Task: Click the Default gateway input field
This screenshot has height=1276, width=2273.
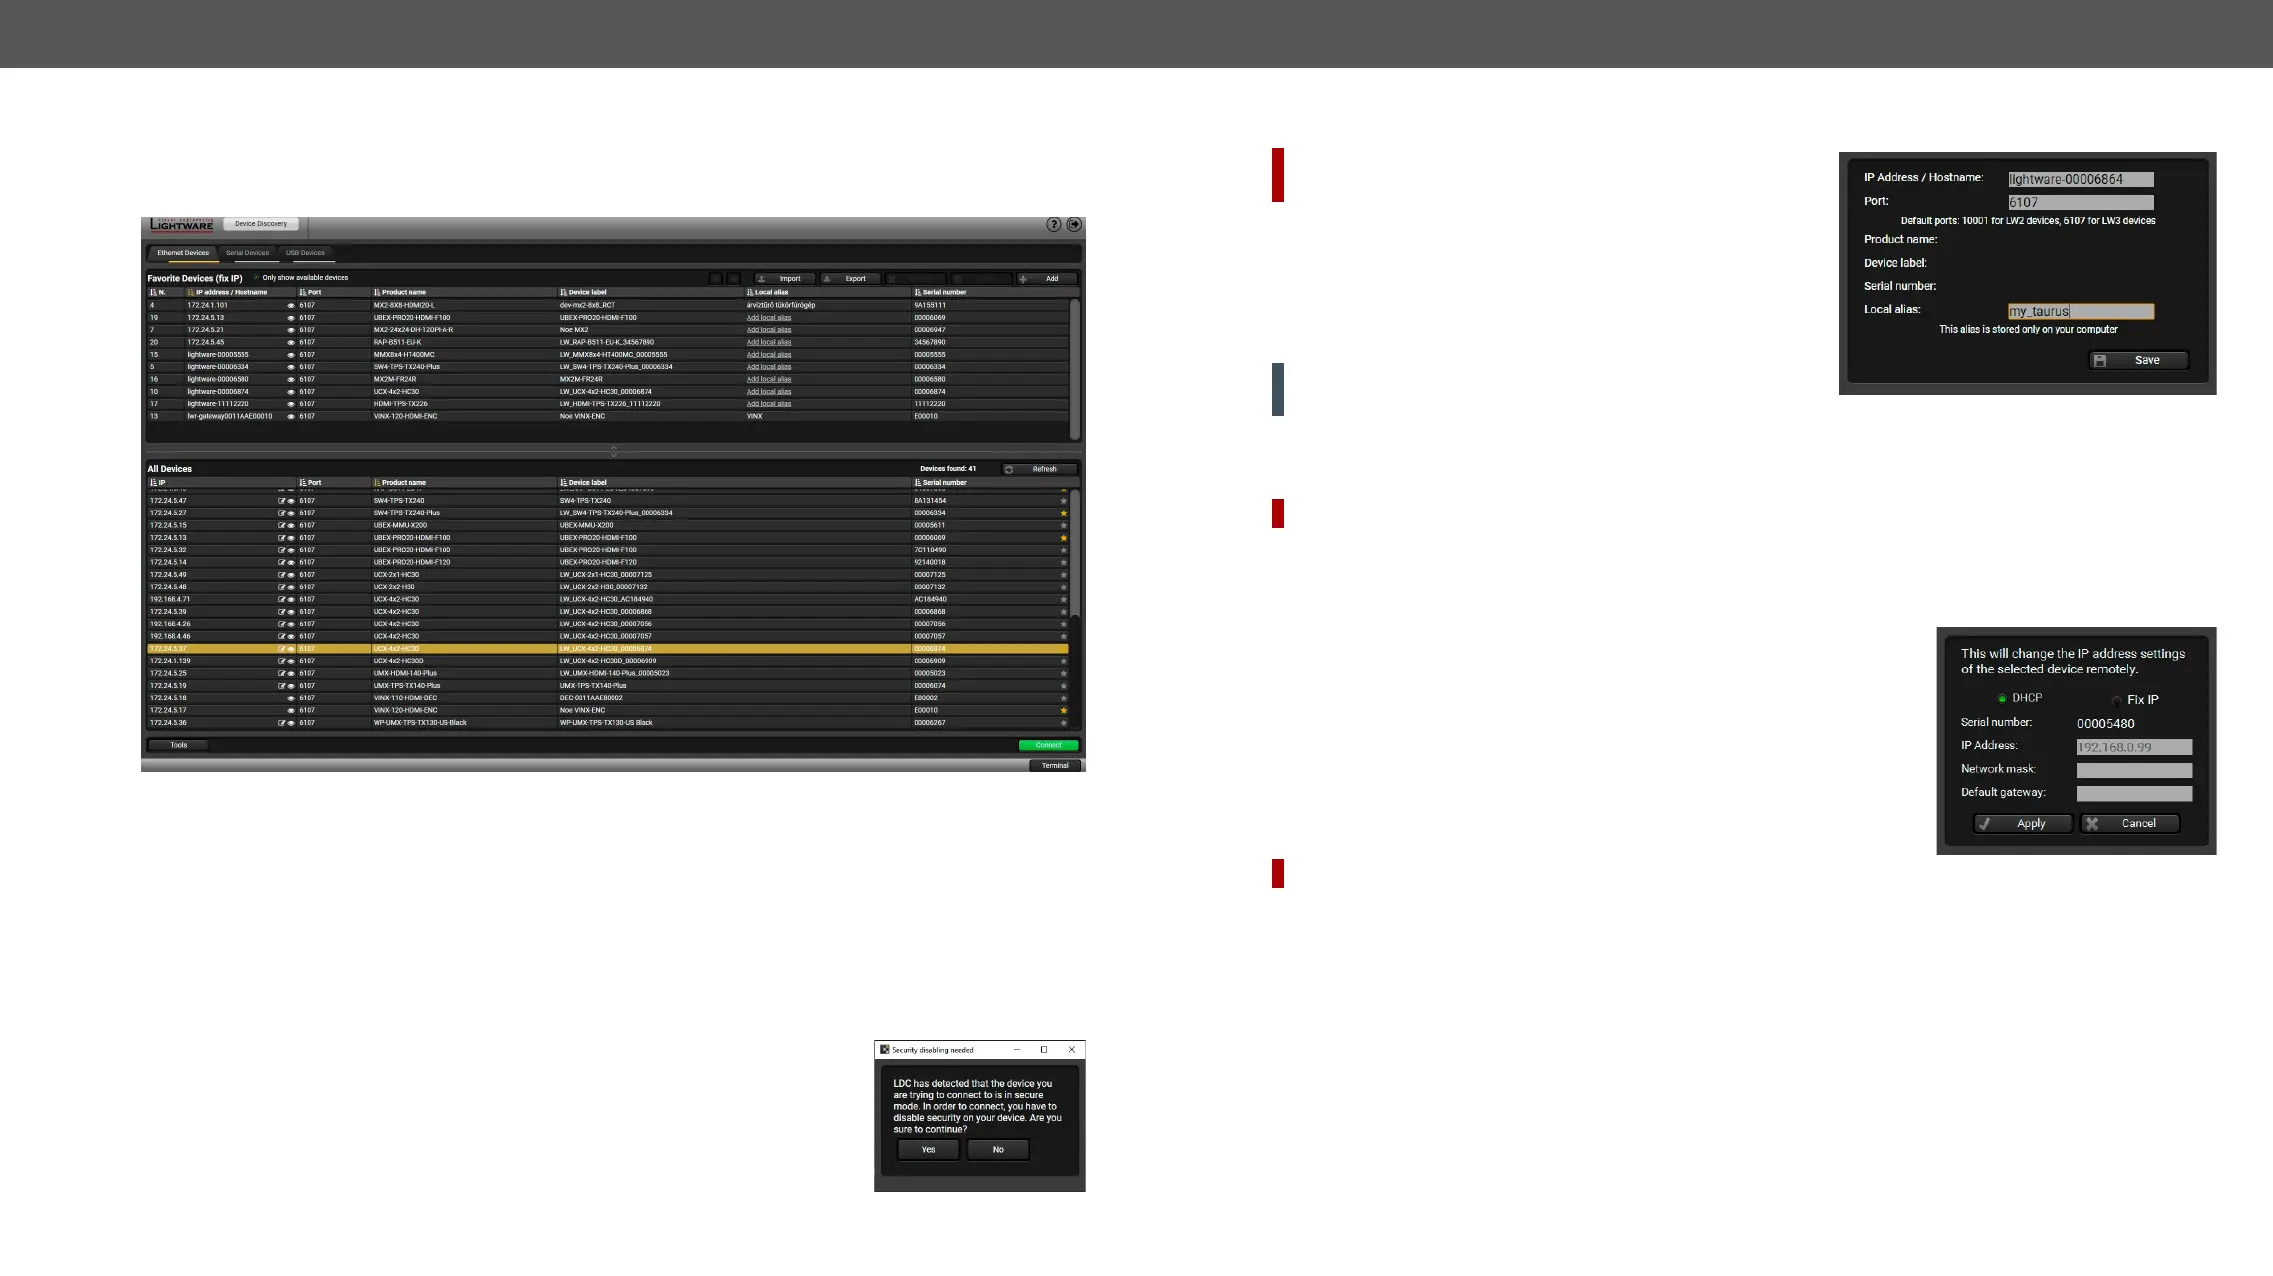Action: point(2134,794)
